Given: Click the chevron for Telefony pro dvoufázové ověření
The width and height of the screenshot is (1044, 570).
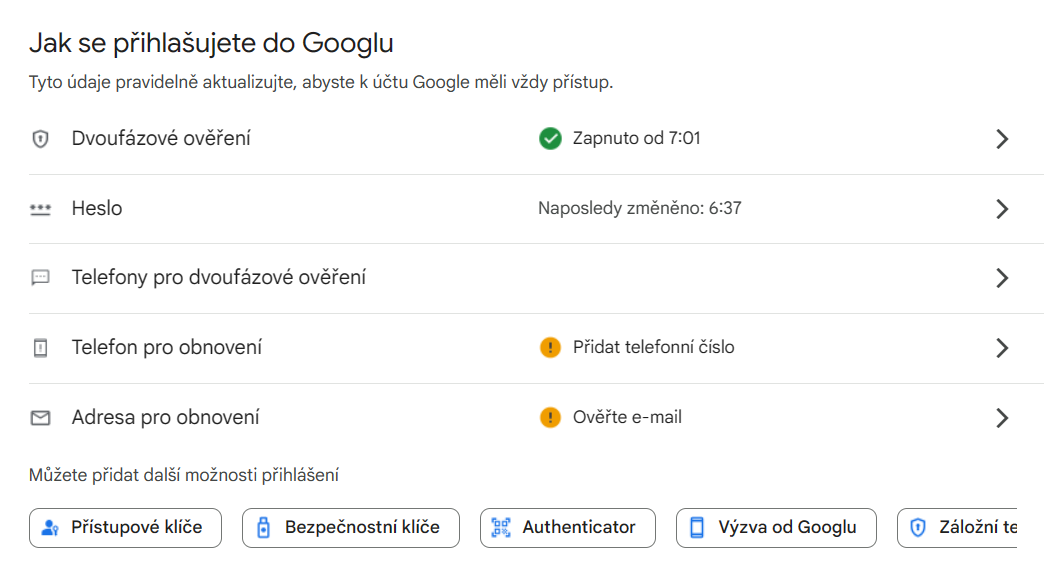Looking at the screenshot, I should click(x=1002, y=278).
